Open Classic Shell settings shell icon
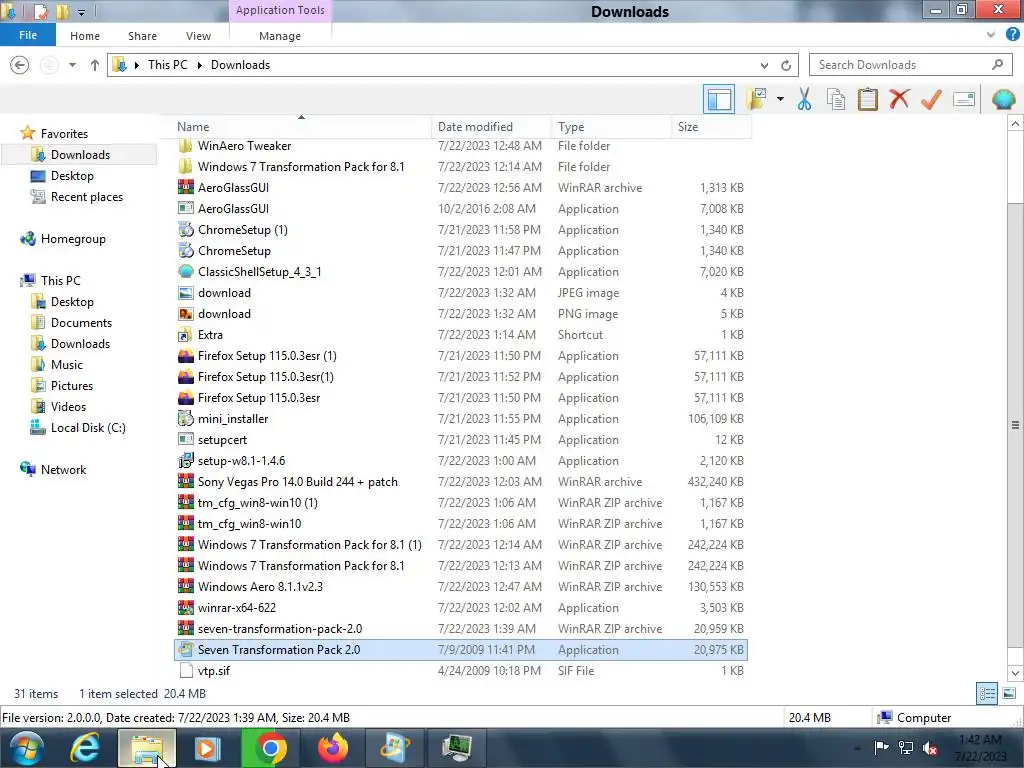The width and height of the screenshot is (1024, 768). [1004, 99]
